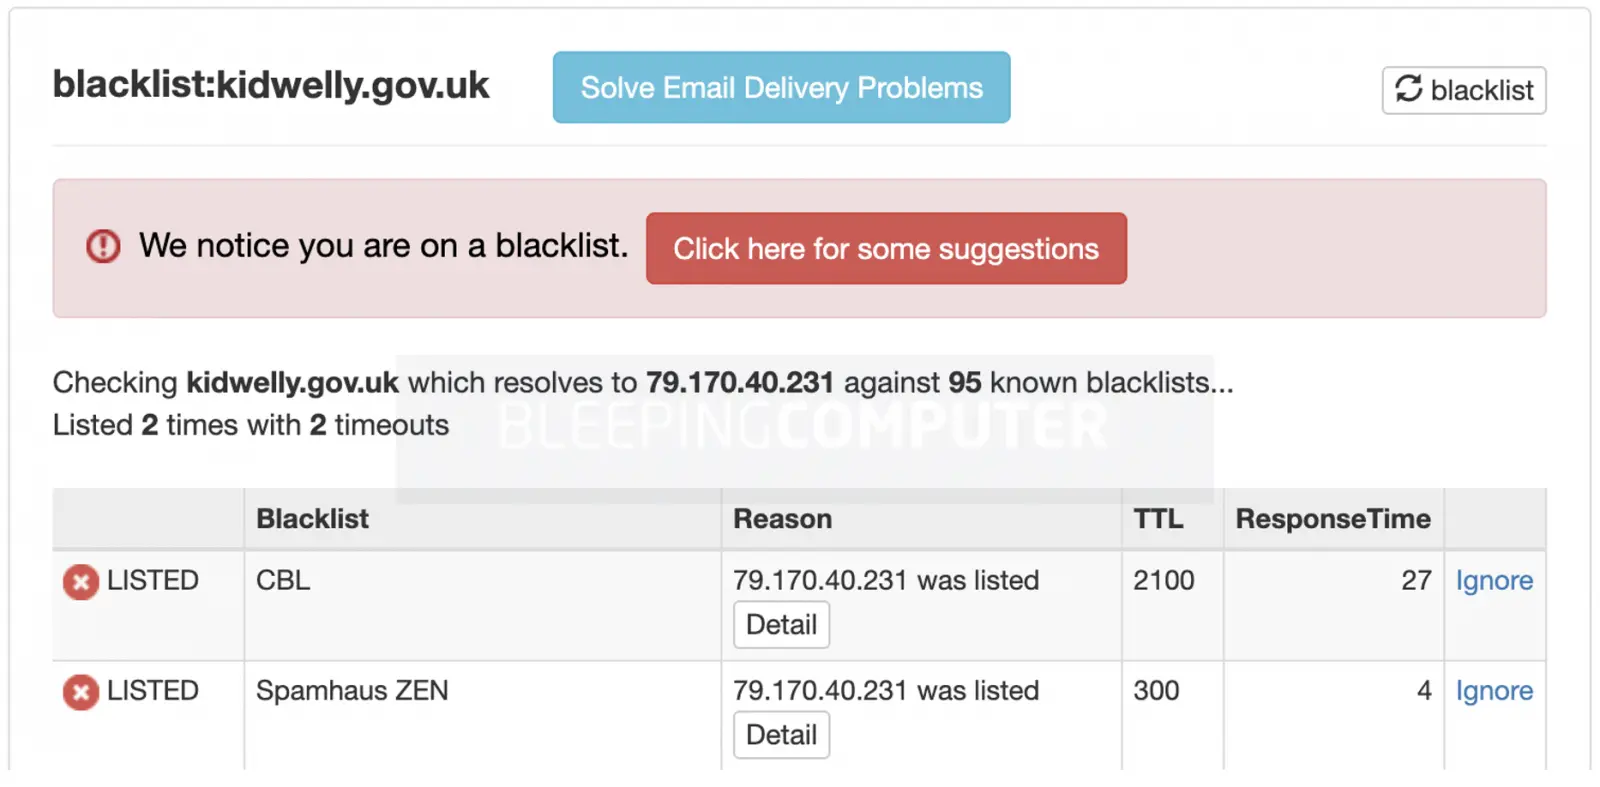Screen dimensions: 1600x787
Task: Sort by the Reason column header
Action: [x=782, y=519]
